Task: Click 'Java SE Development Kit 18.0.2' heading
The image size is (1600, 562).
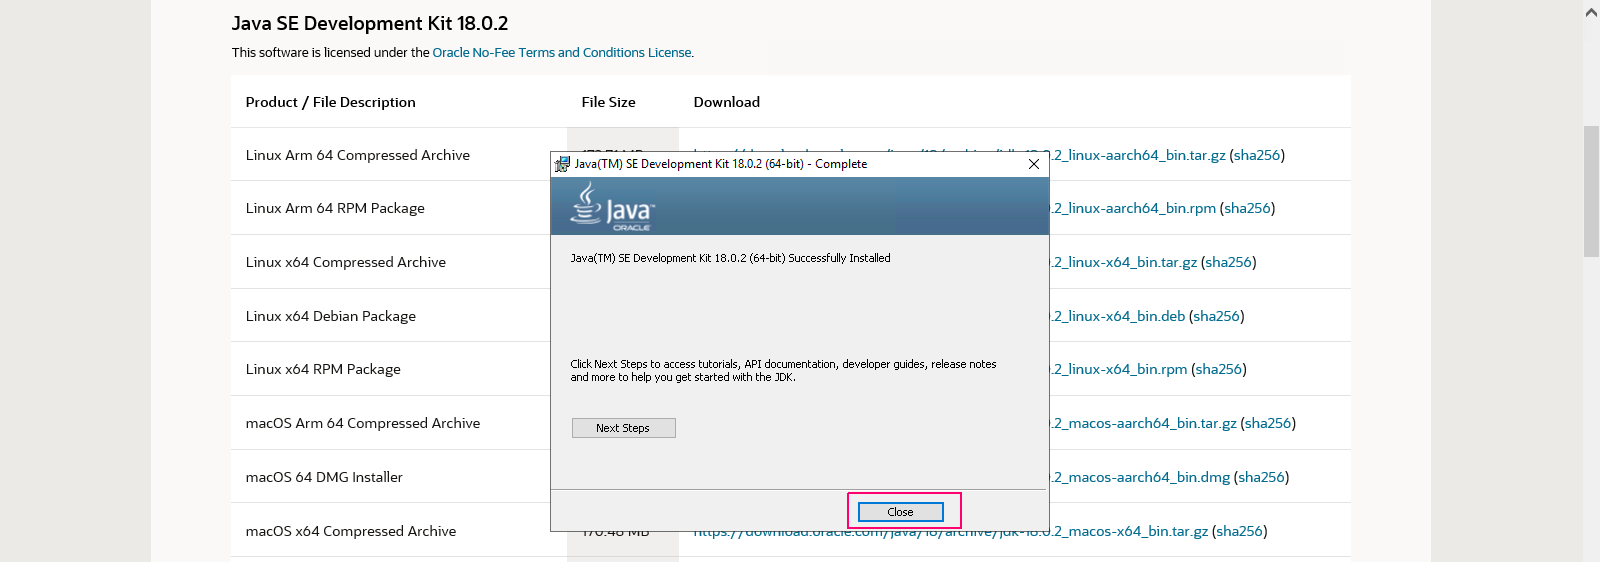Action: pos(370,23)
